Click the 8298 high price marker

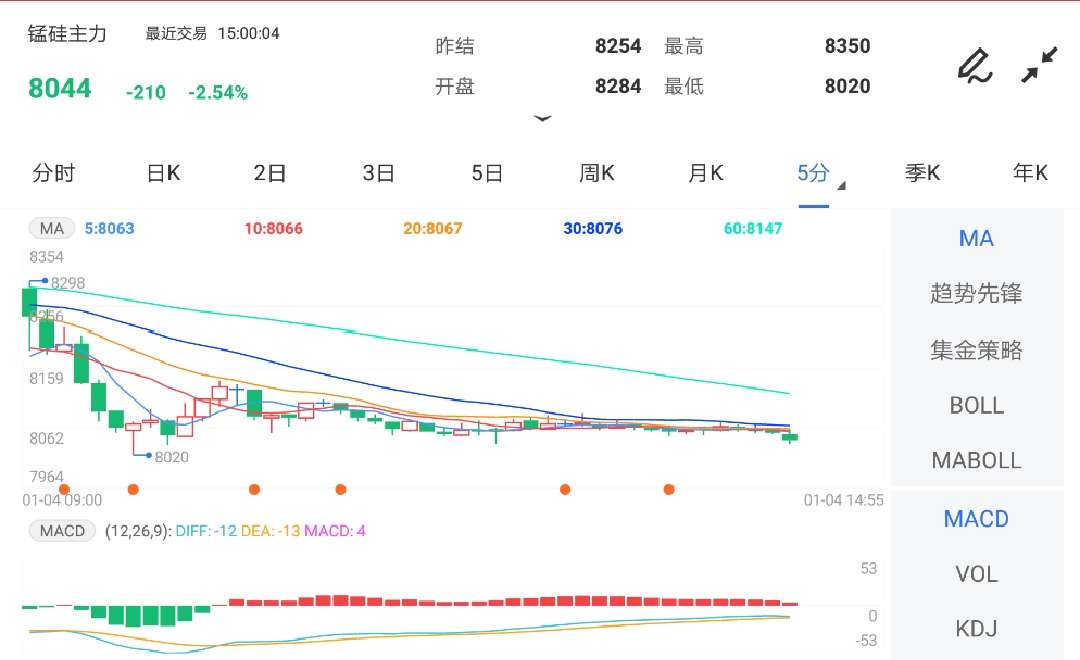(x=68, y=283)
